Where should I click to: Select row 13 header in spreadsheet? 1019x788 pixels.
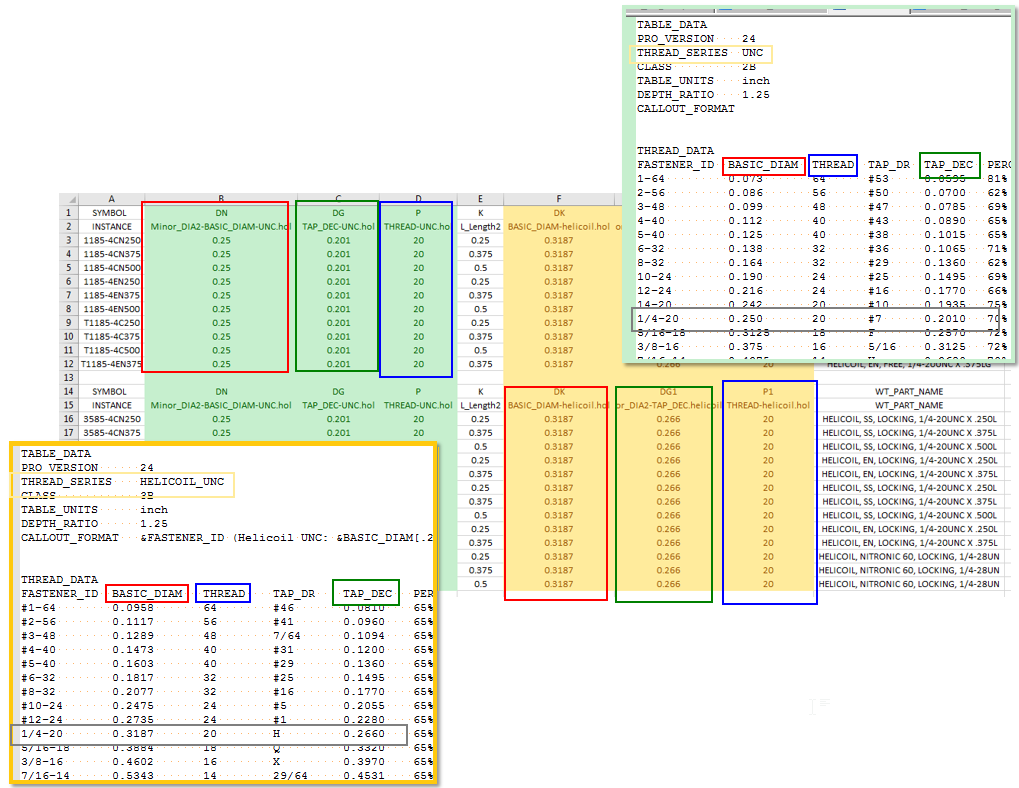coord(68,377)
